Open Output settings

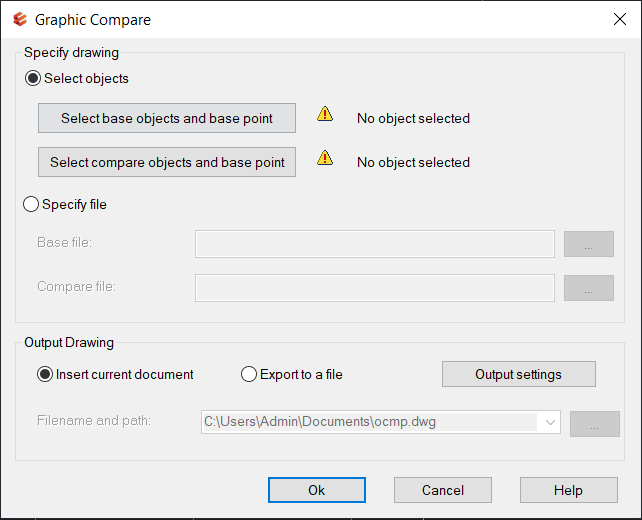(518, 374)
